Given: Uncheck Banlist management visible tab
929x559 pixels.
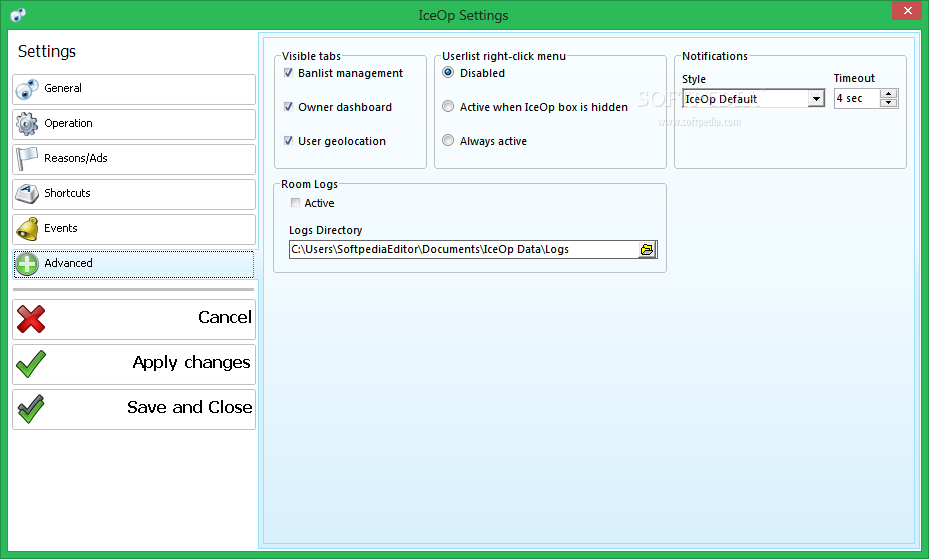Looking at the screenshot, I should [289, 73].
